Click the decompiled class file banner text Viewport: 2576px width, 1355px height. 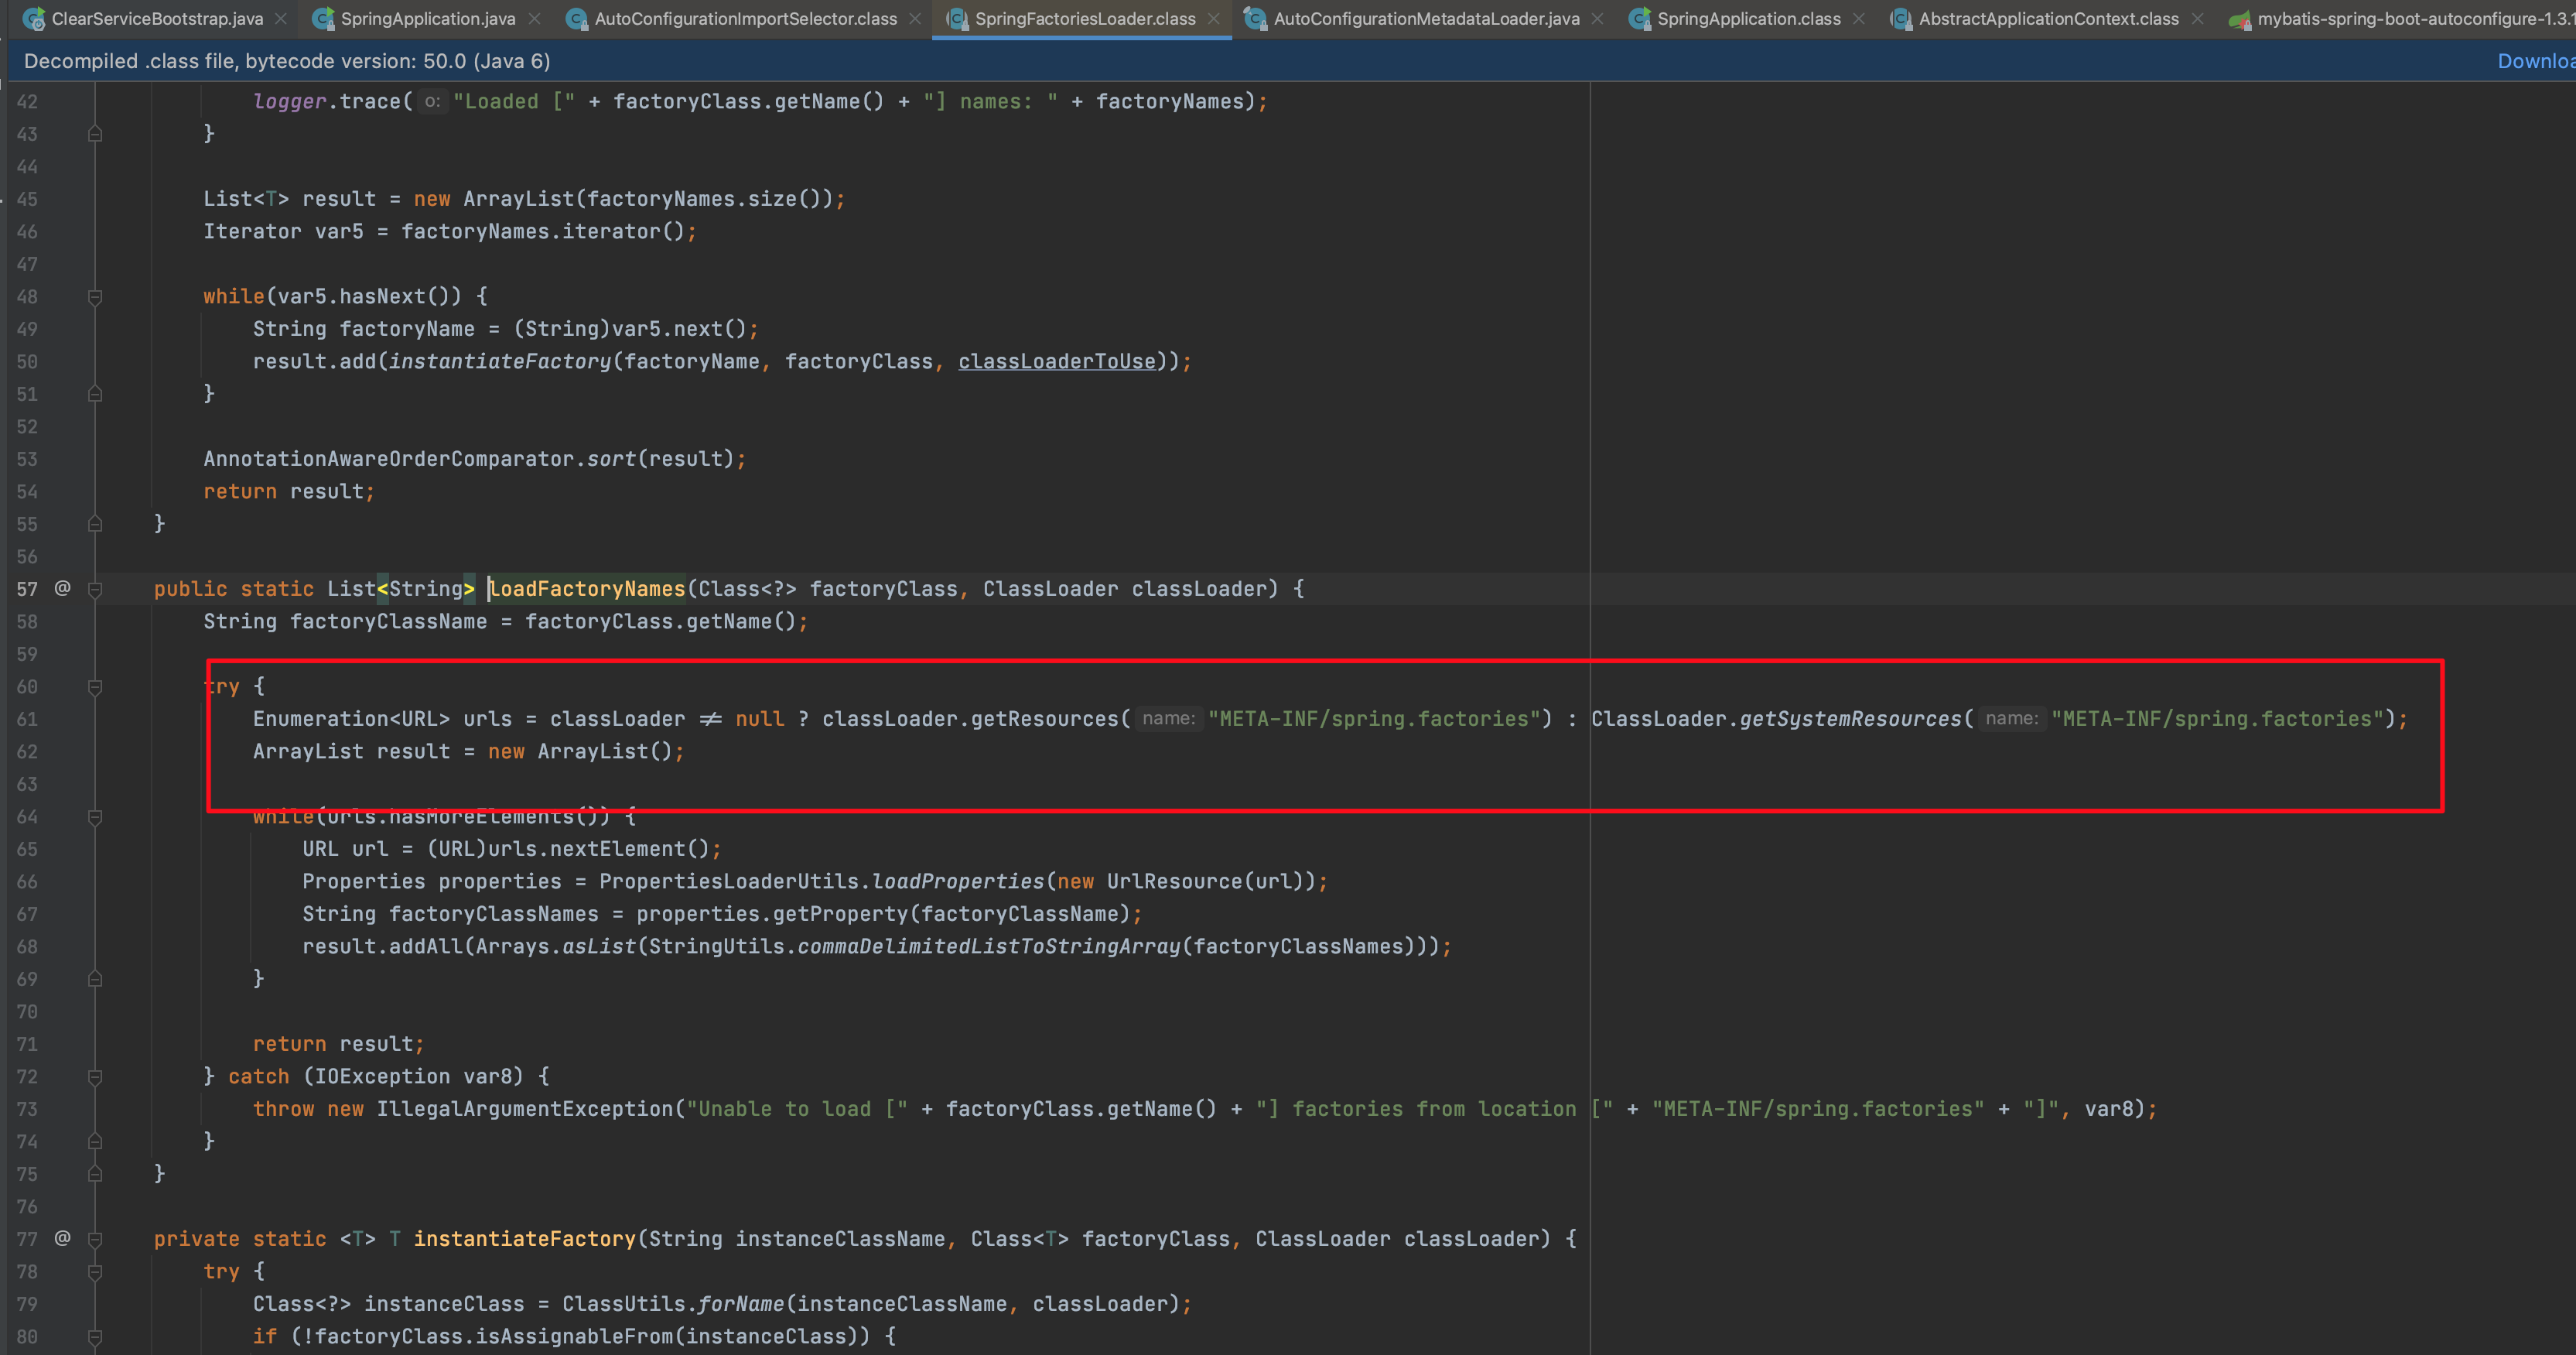287,61
